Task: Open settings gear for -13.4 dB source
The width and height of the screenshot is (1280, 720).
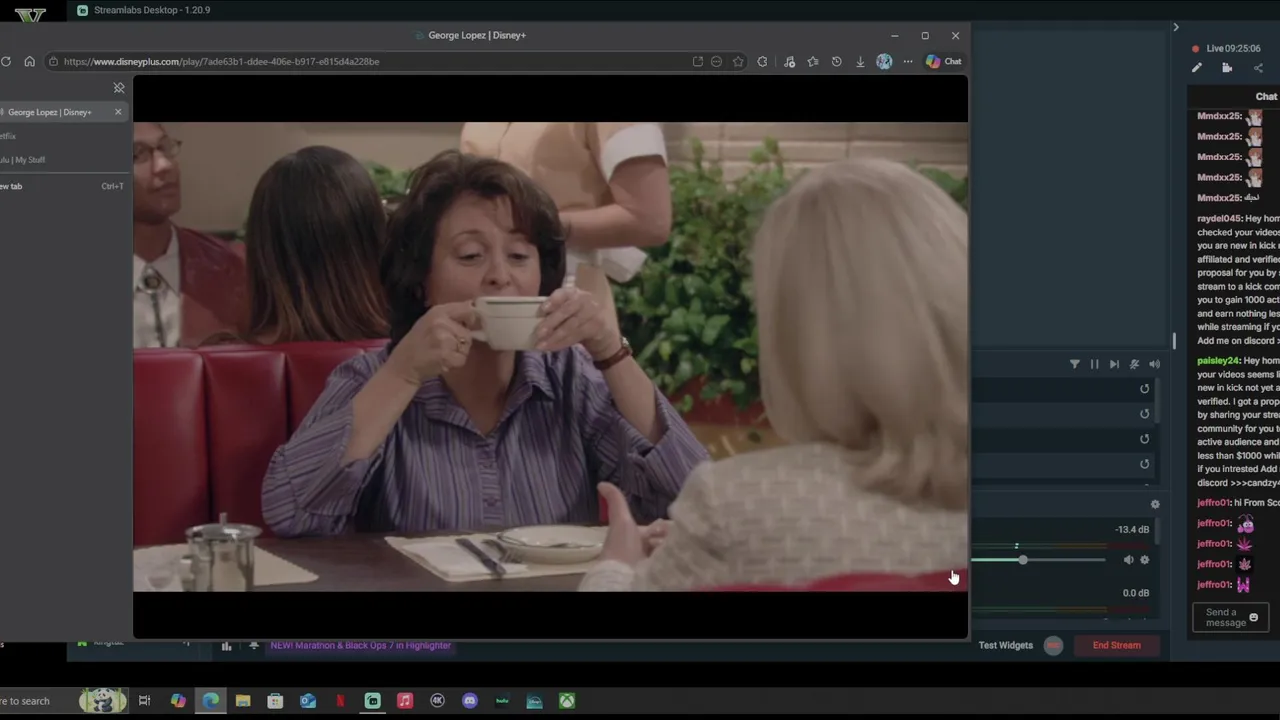Action: tap(1145, 560)
